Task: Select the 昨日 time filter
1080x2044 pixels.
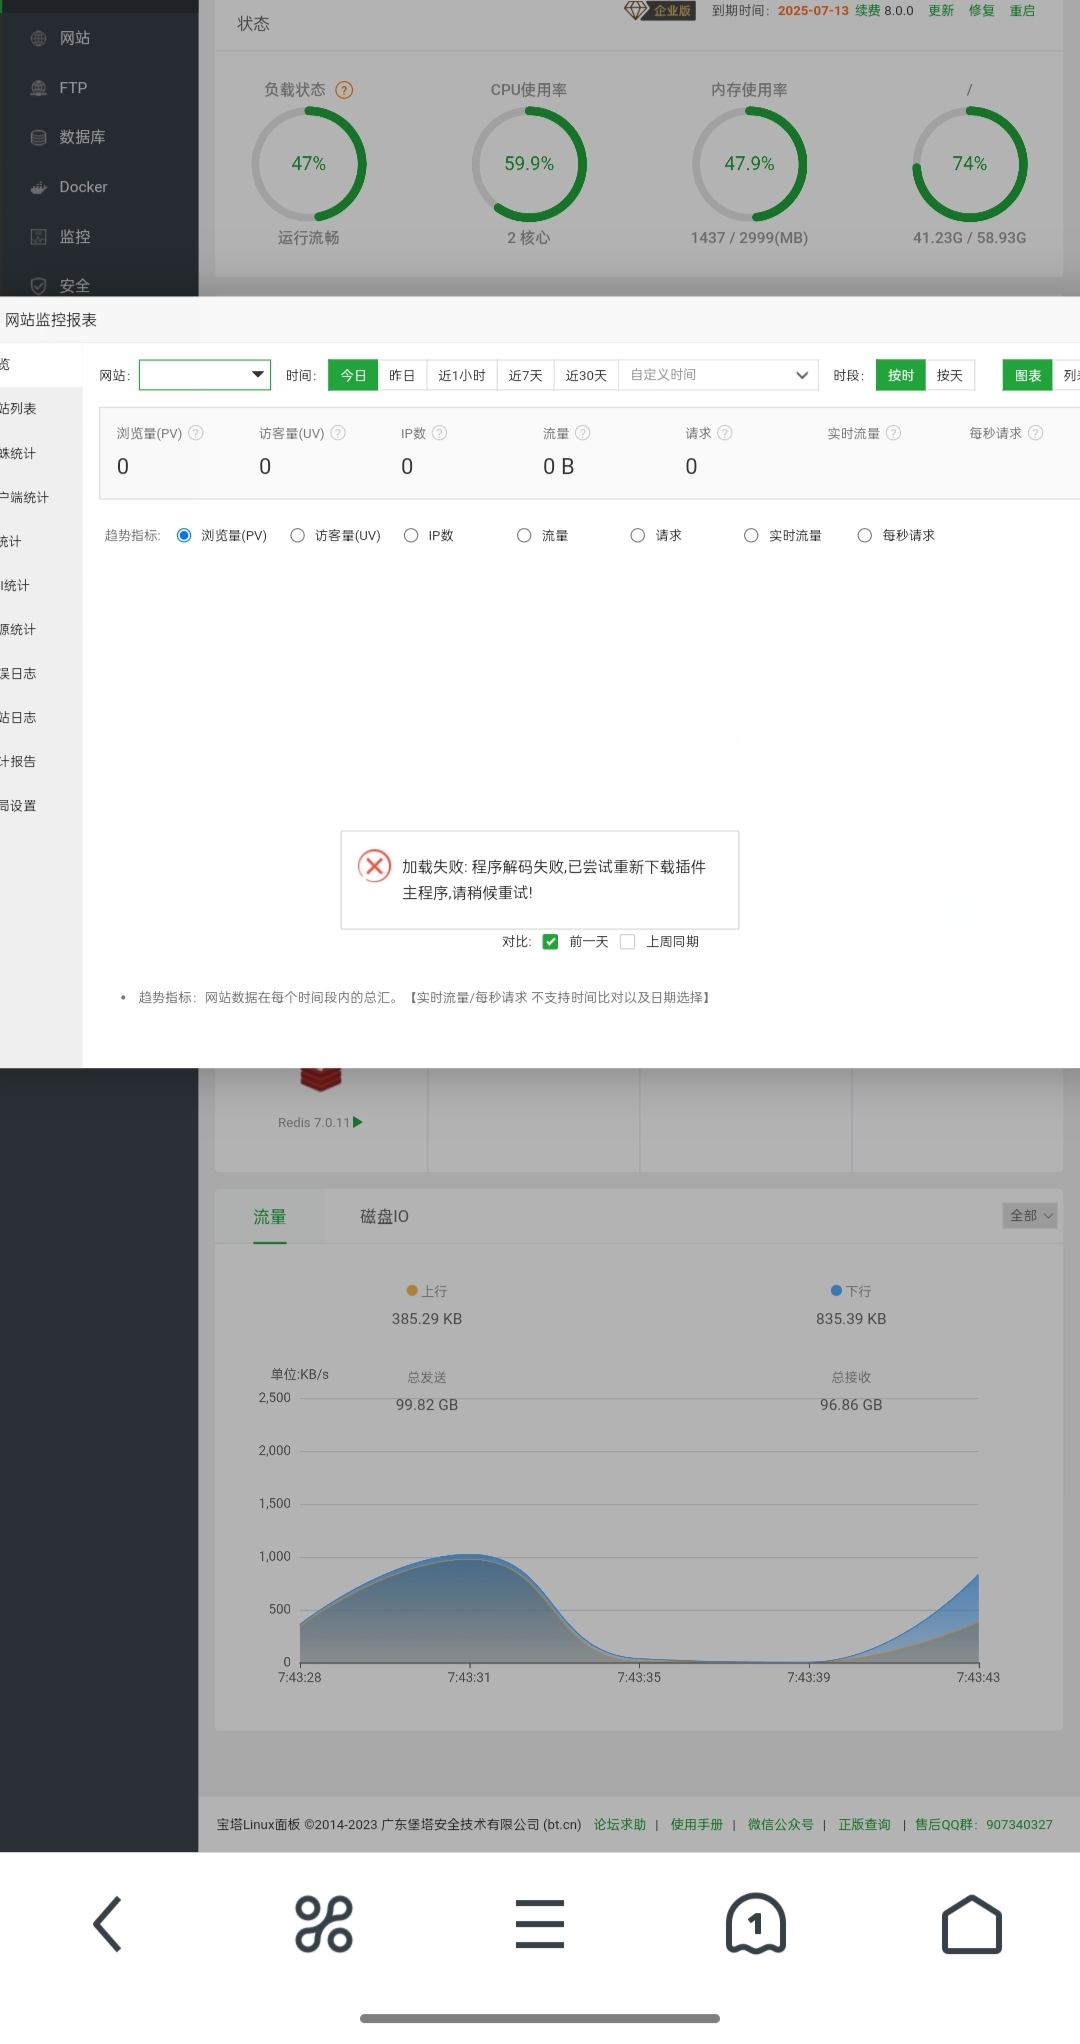Action: (x=402, y=375)
